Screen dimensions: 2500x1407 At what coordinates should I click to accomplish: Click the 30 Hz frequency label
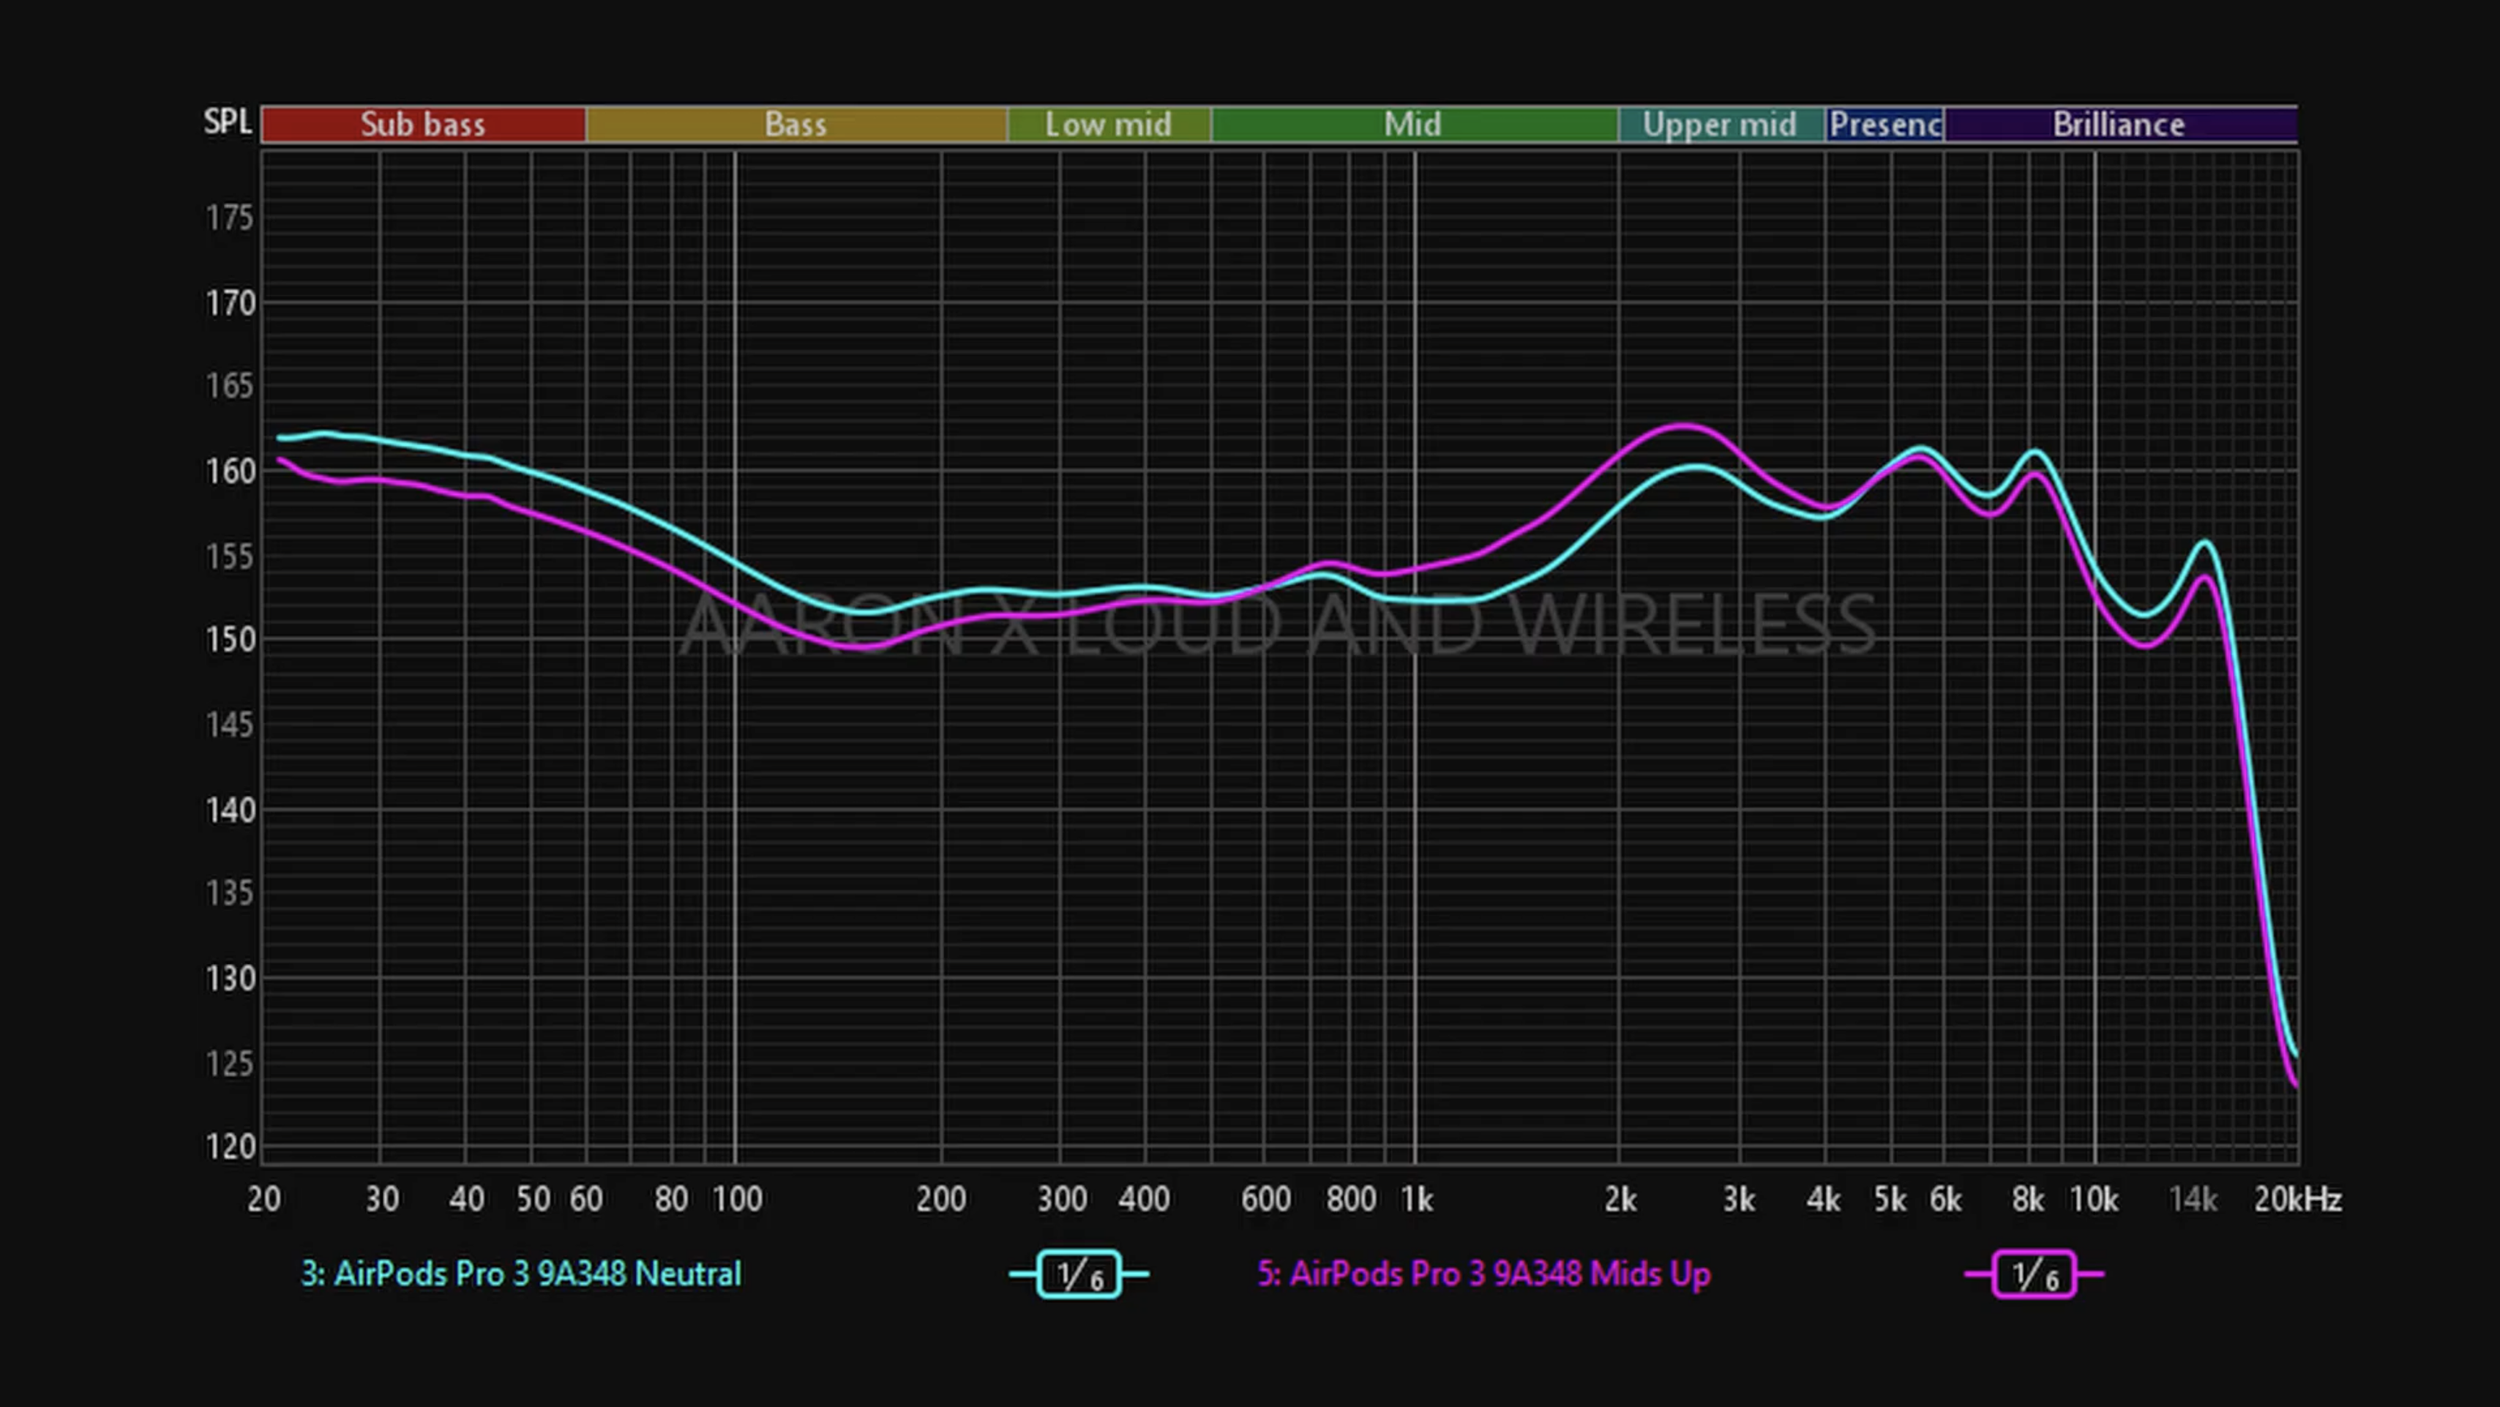point(382,1199)
